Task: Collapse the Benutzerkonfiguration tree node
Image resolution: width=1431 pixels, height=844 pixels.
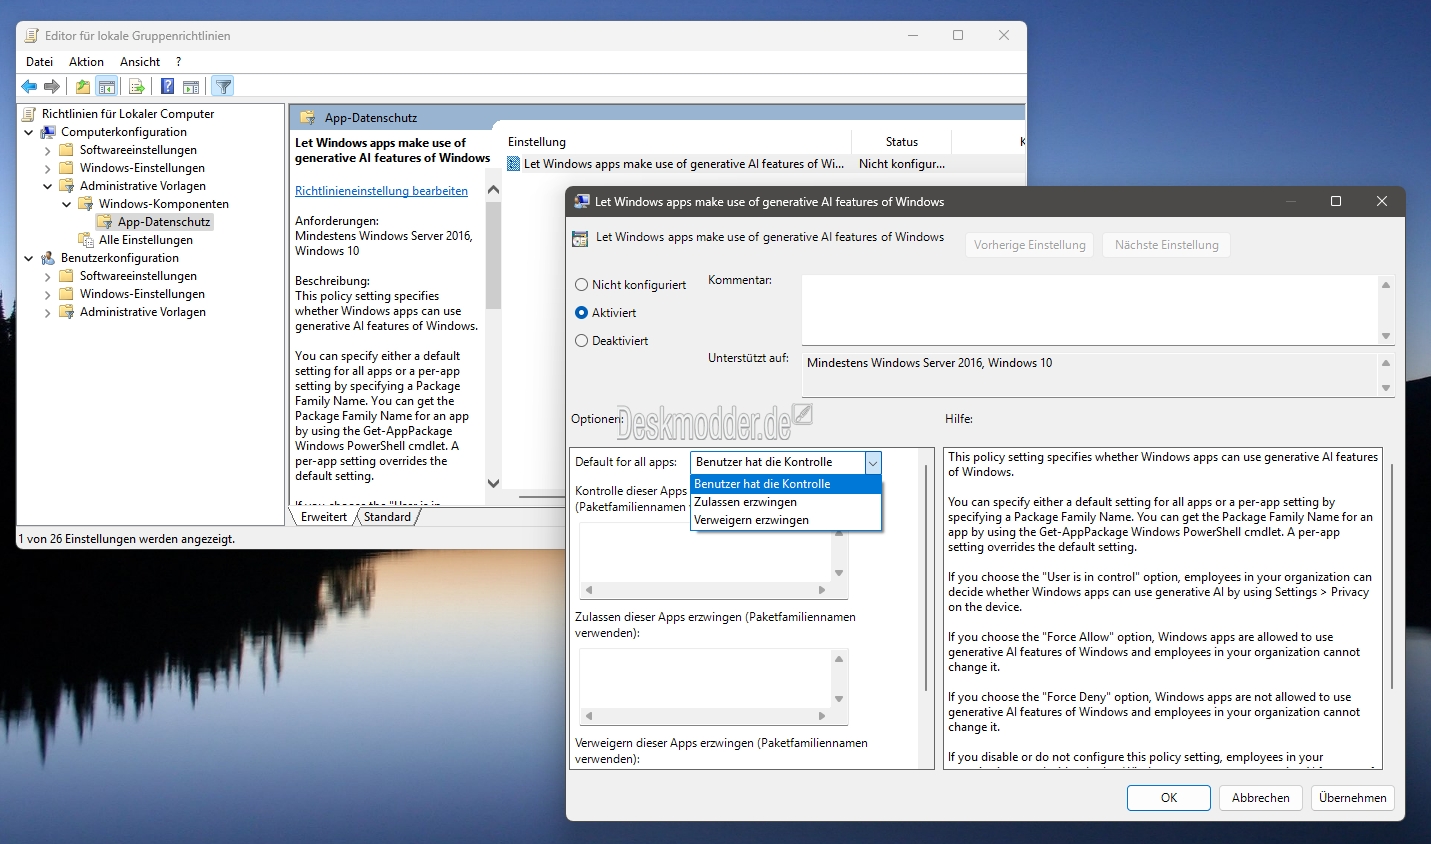Action: coord(29,258)
